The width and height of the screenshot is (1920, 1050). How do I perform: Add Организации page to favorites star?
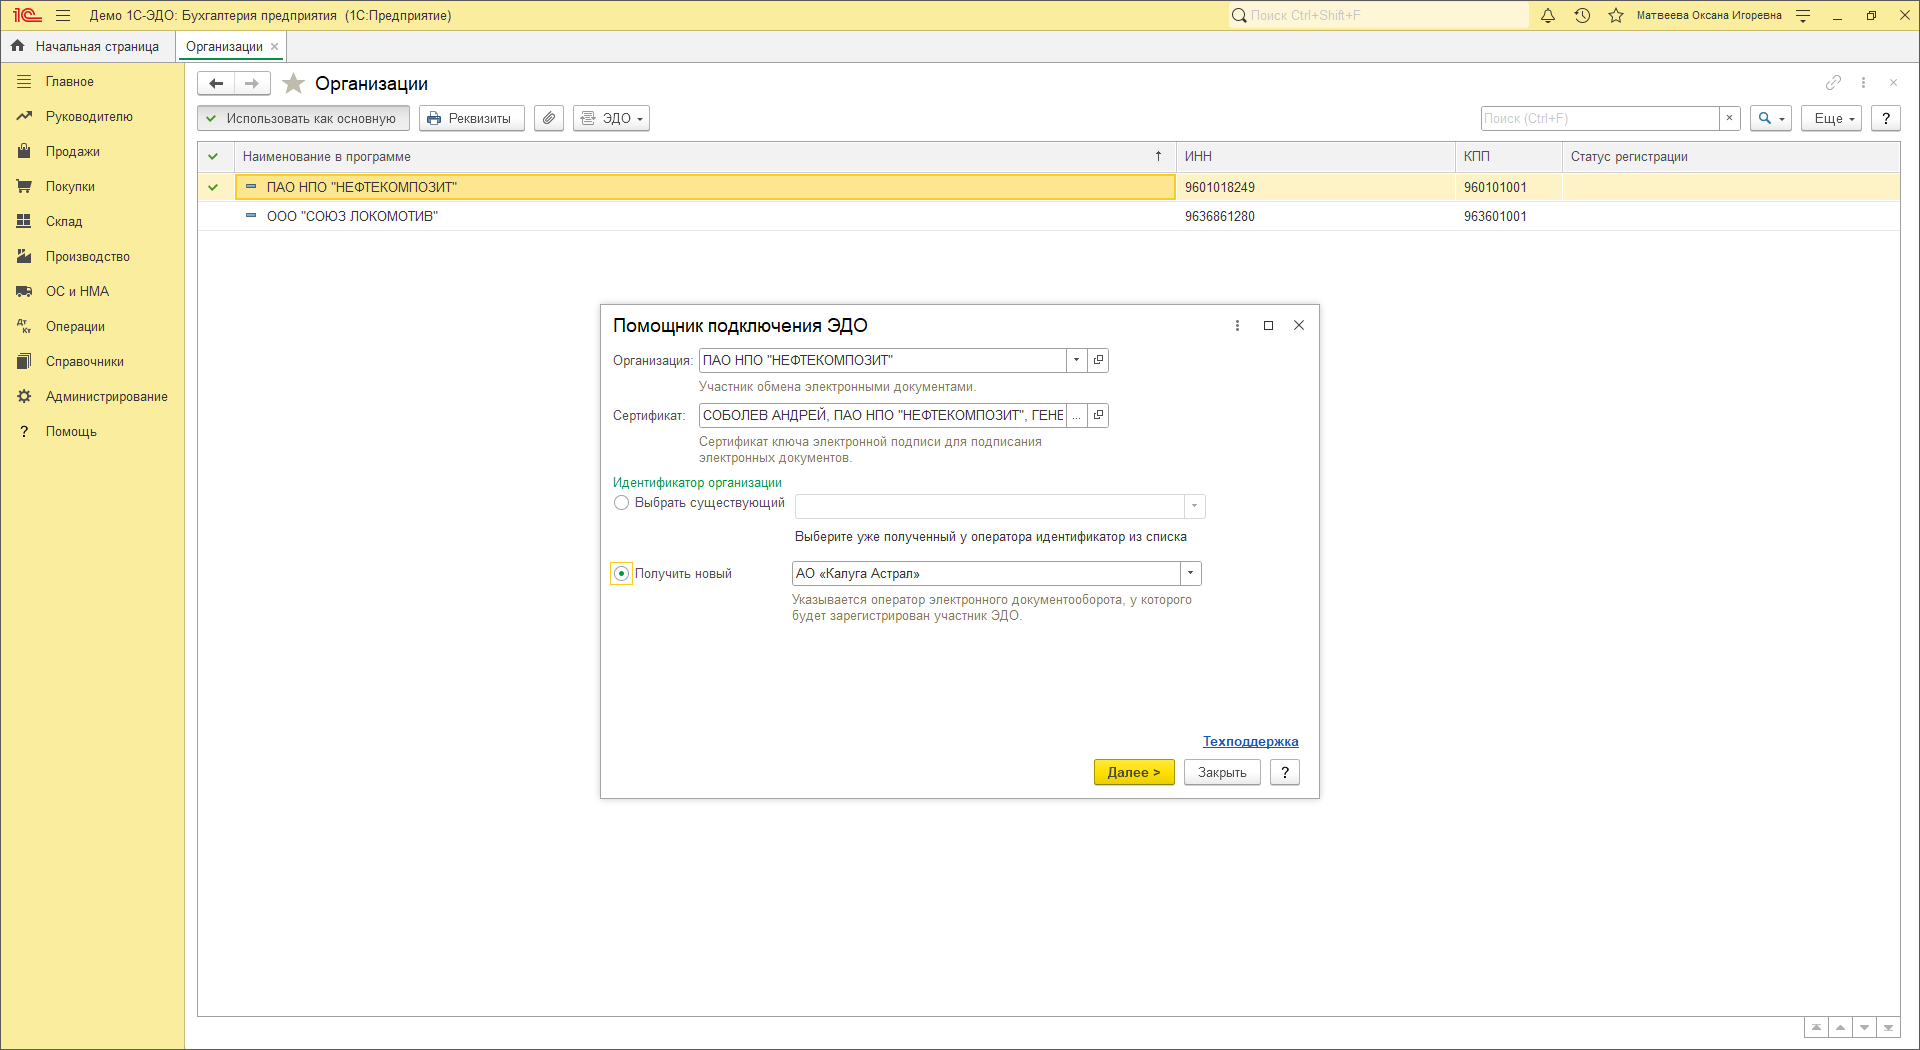(x=293, y=84)
